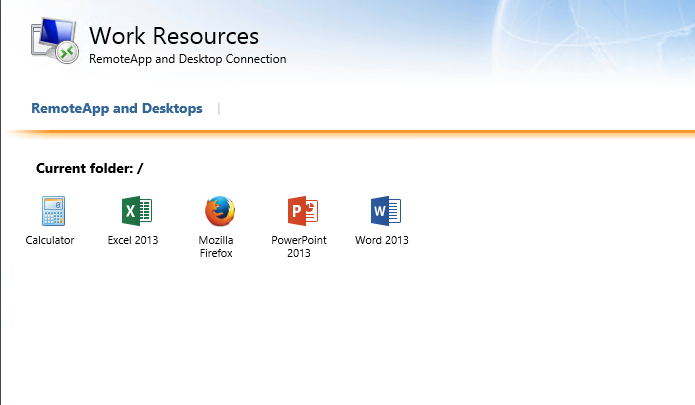695x405 pixels.
Task: Open the Excel 2013 green icon
Action: (x=134, y=211)
